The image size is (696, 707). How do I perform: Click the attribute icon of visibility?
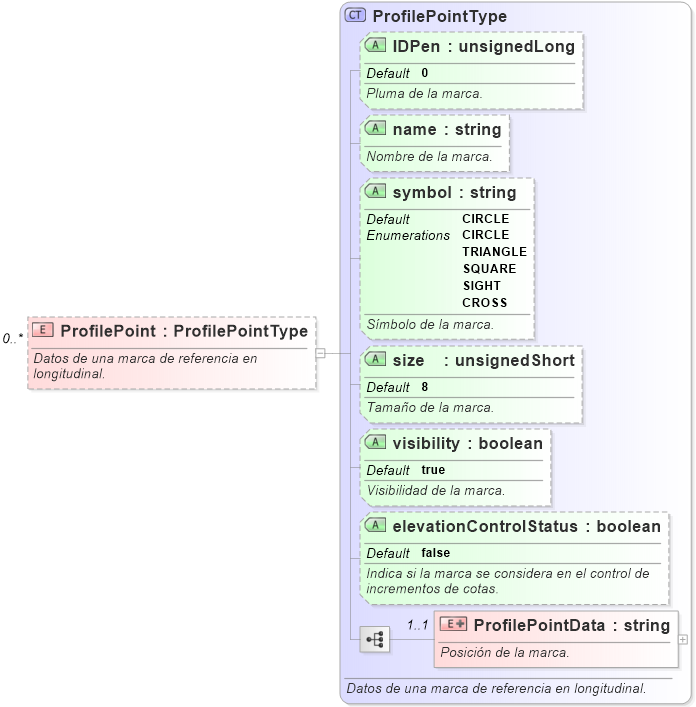click(375, 442)
